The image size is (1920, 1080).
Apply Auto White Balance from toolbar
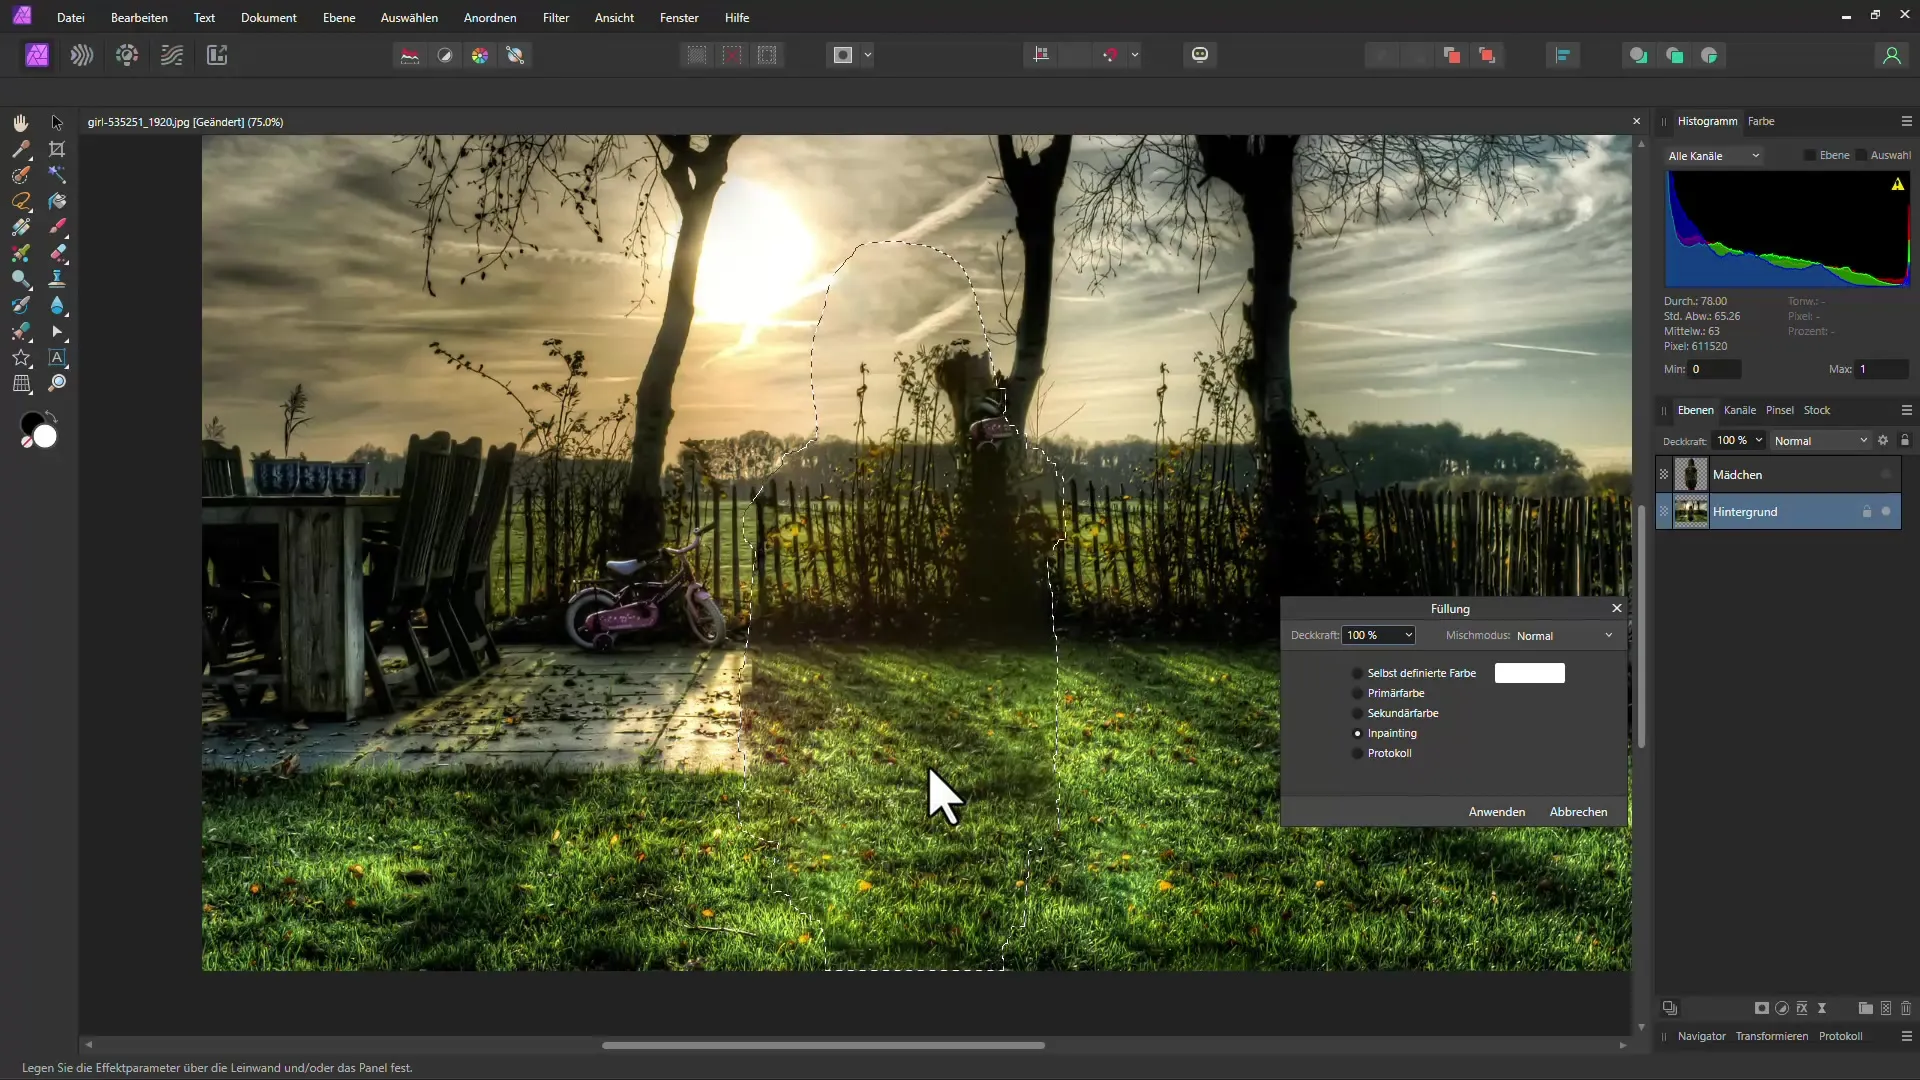(515, 55)
